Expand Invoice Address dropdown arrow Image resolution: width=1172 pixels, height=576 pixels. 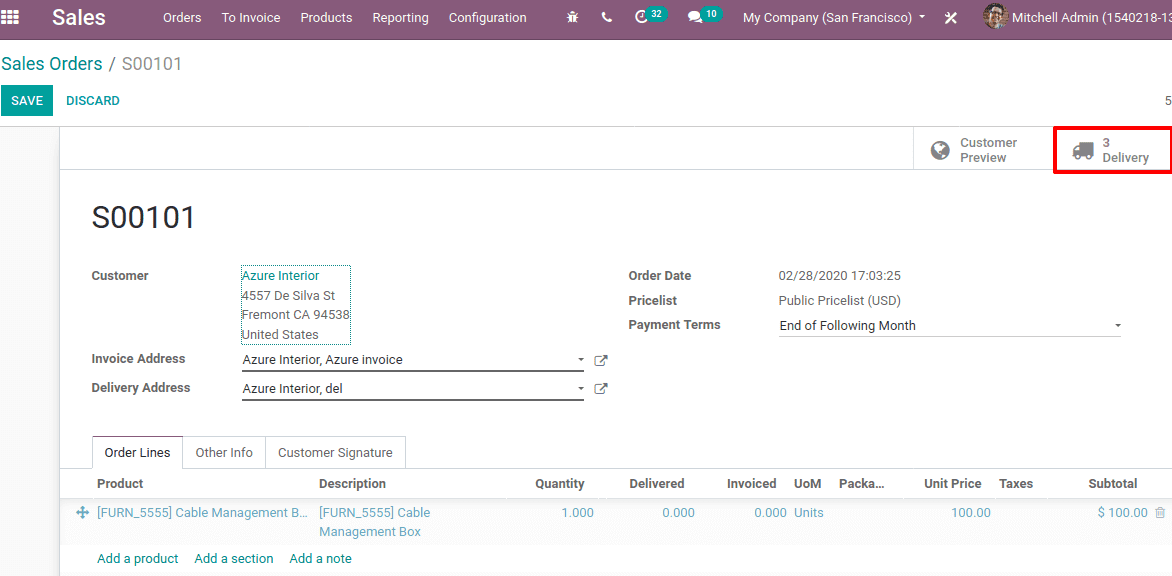[581, 360]
